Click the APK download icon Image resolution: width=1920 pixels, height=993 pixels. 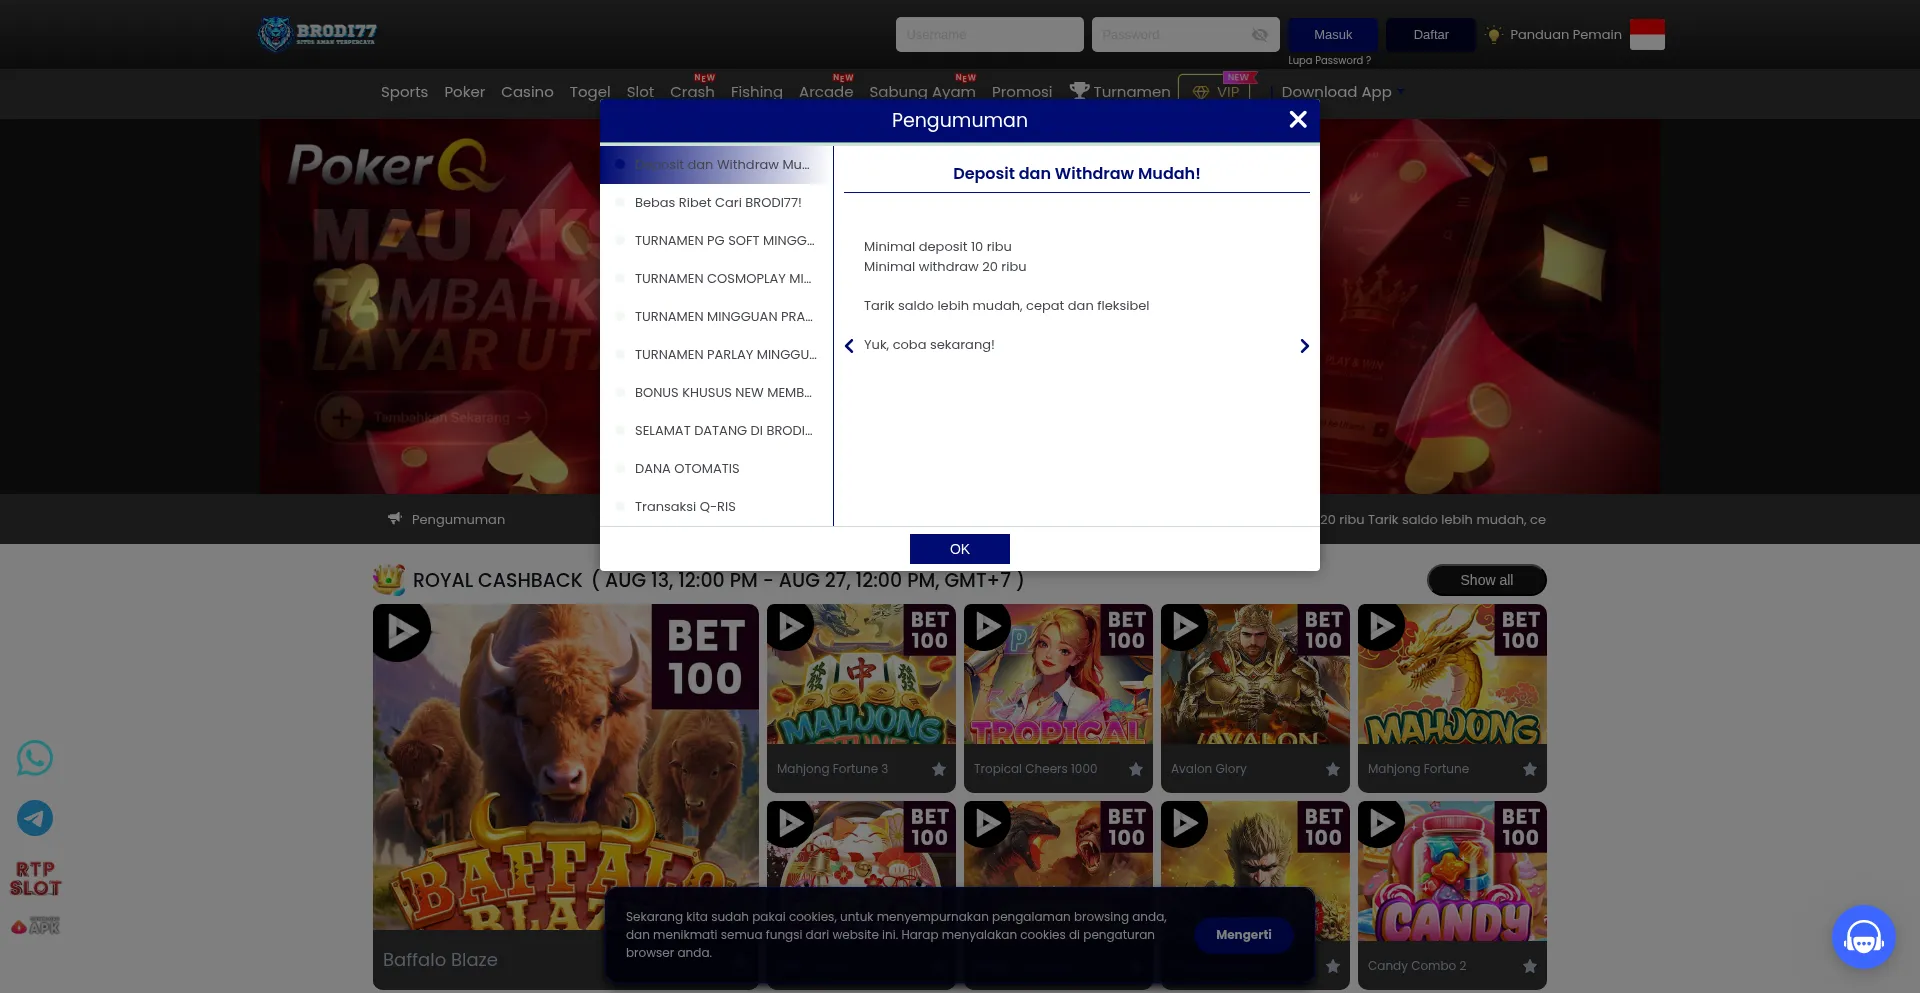(x=35, y=926)
